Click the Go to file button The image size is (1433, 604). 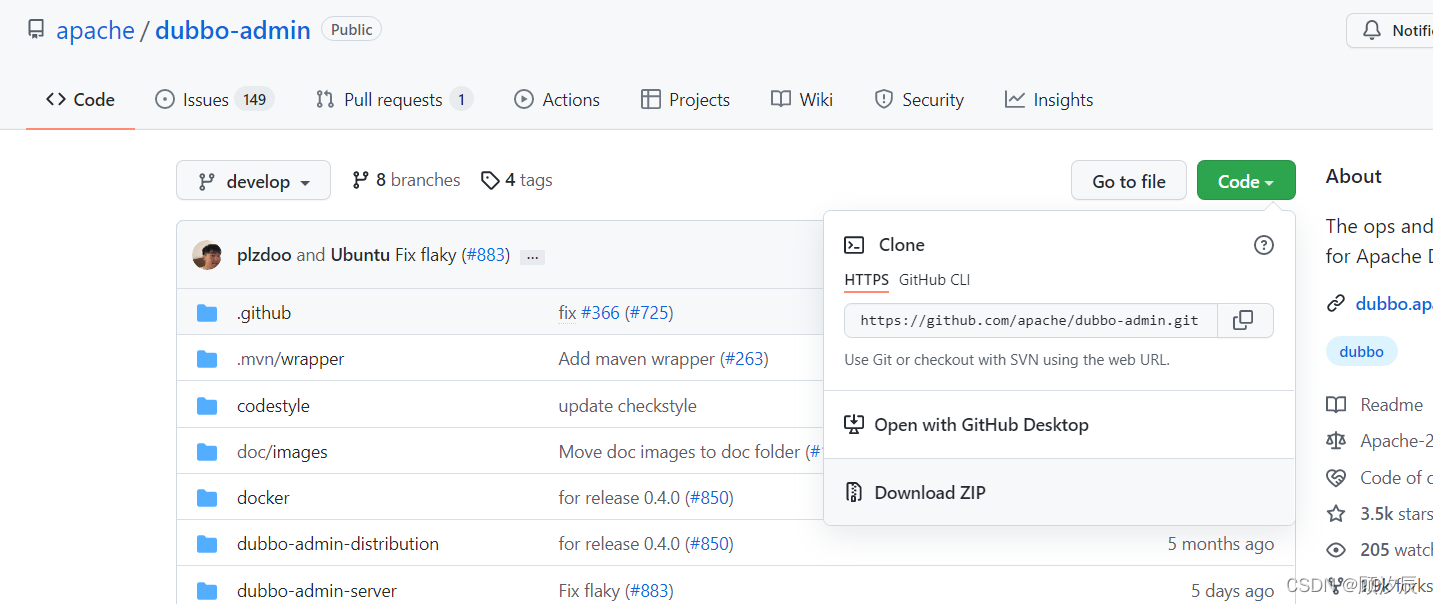[x=1129, y=181]
